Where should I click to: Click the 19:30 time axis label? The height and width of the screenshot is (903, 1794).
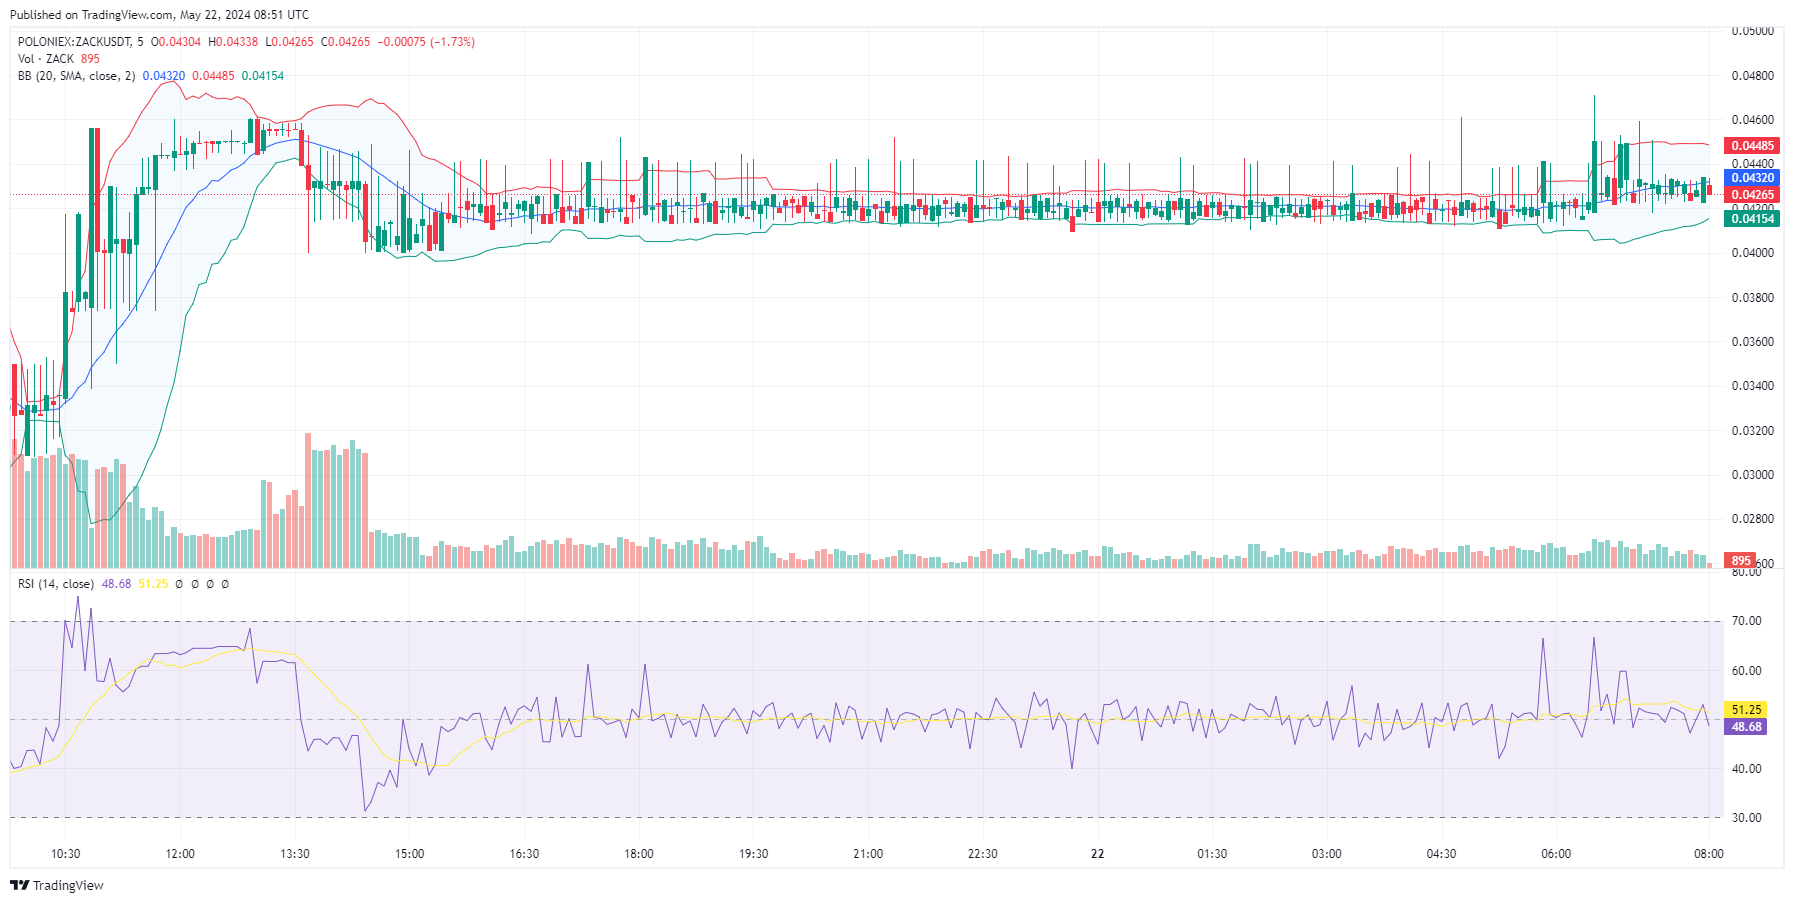click(x=754, y=854)
